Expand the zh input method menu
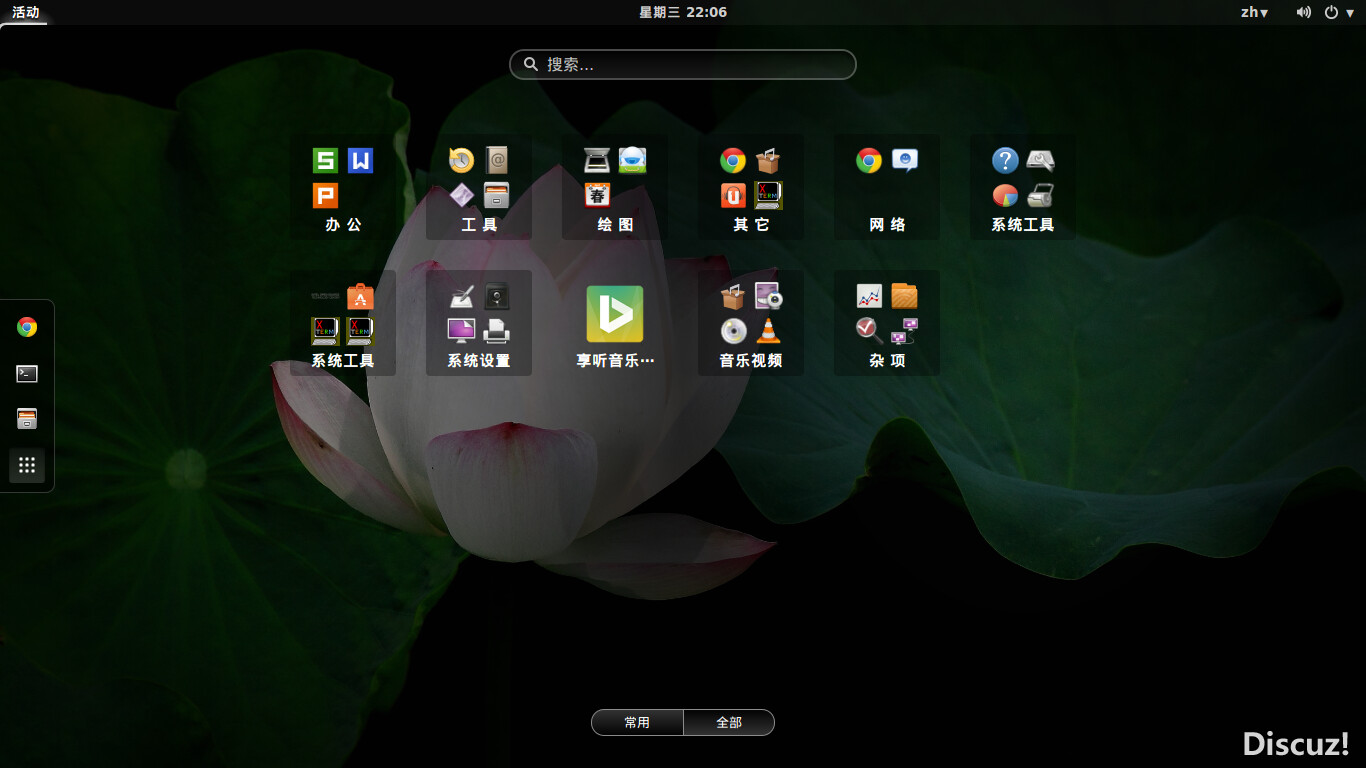 click(1254, 12)
